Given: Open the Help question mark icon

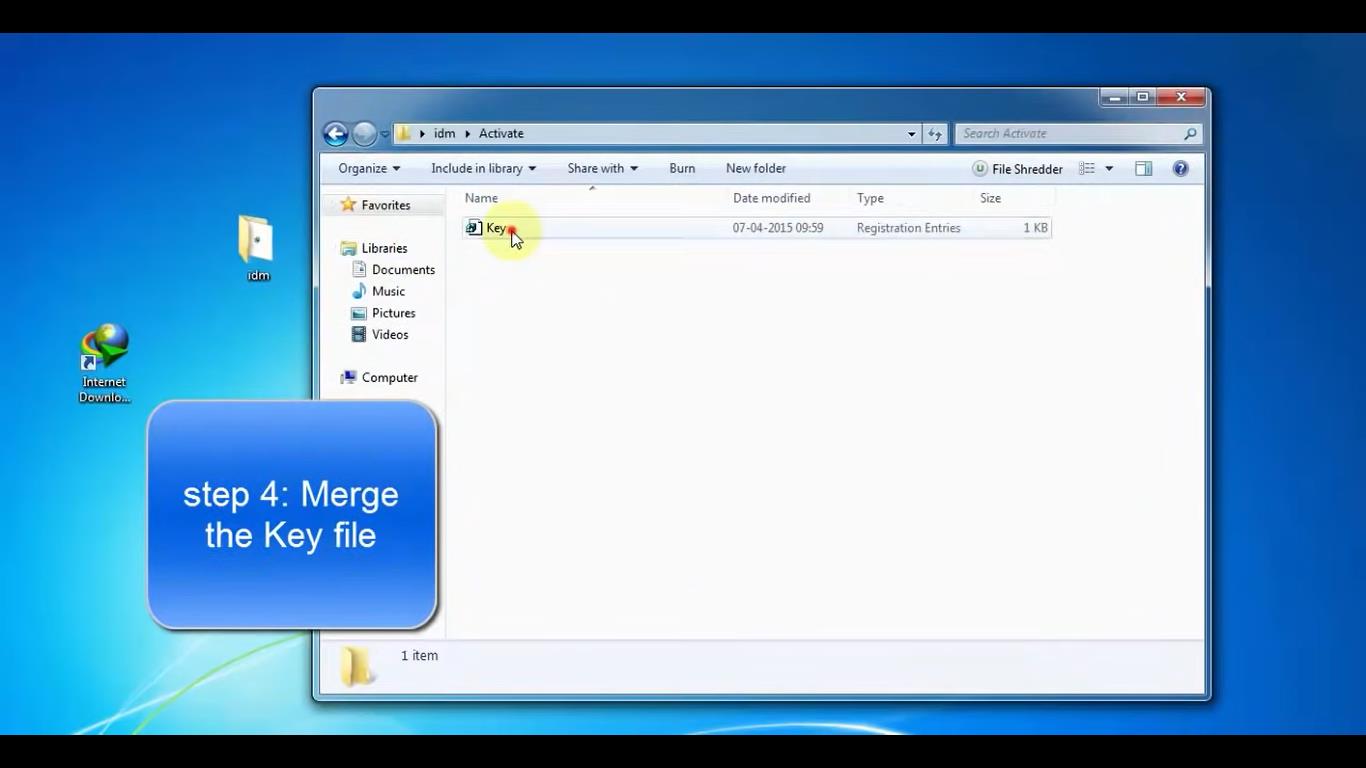Looking at the screenshot, I should pyautogui.click(x=1180, y=169).
